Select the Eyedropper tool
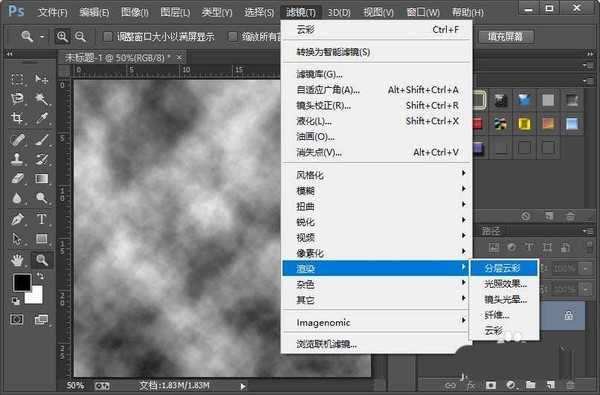The height and width of the screenshot is (395, 600). (41, 118)
